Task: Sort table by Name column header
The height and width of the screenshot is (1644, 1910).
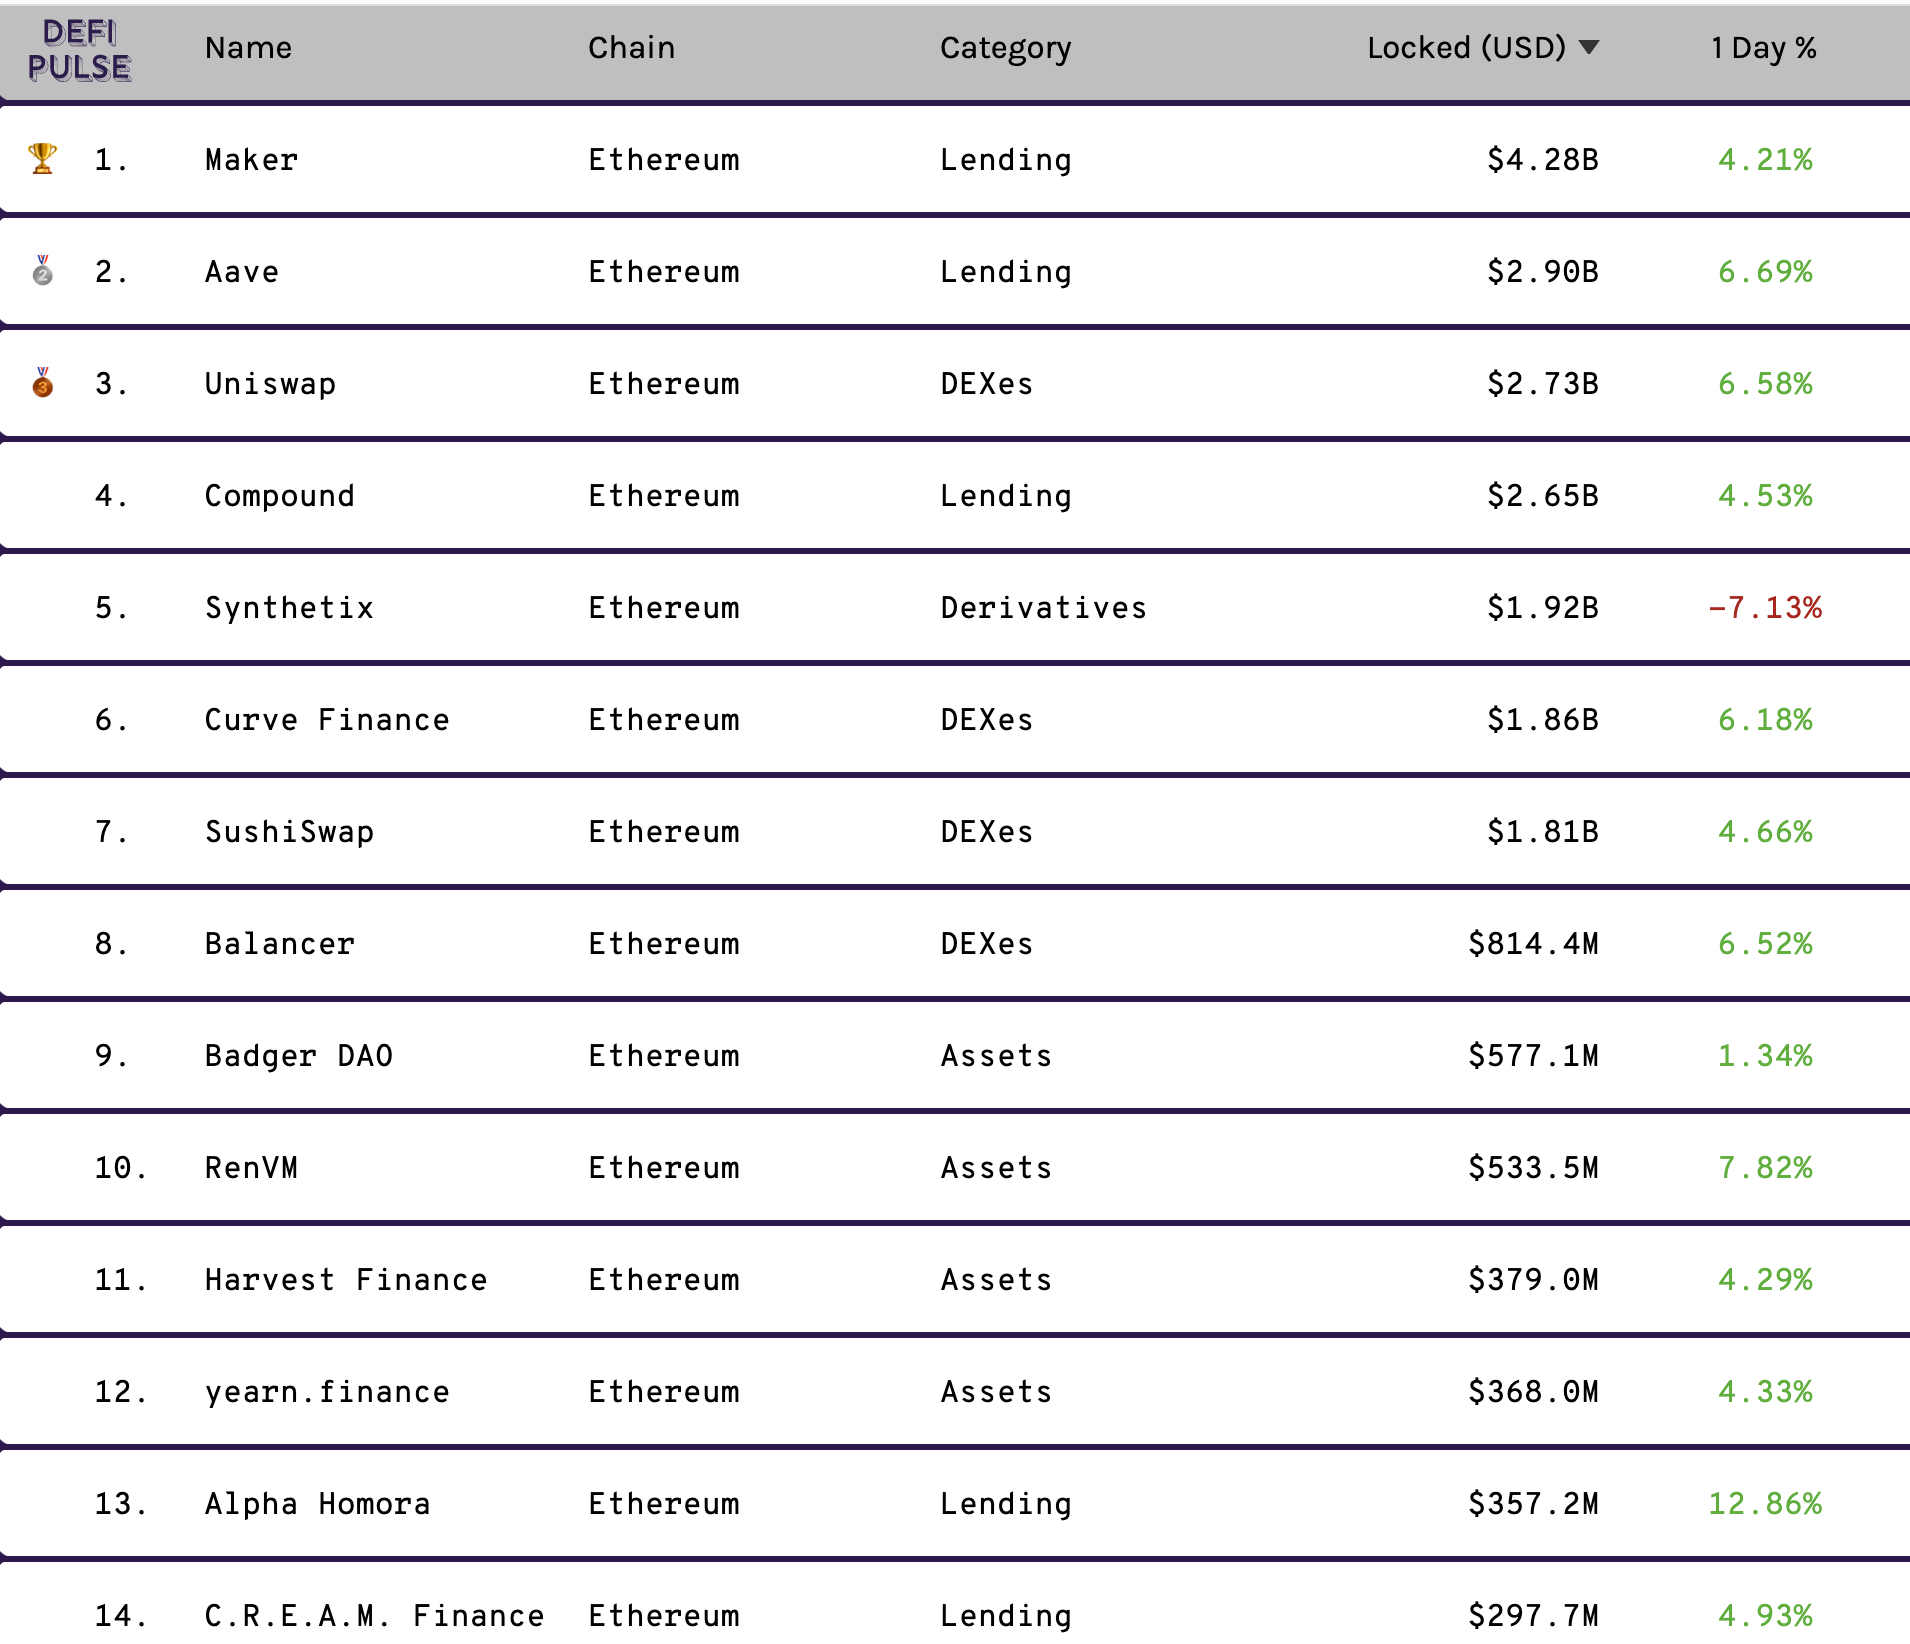Action: coord(248,47)
